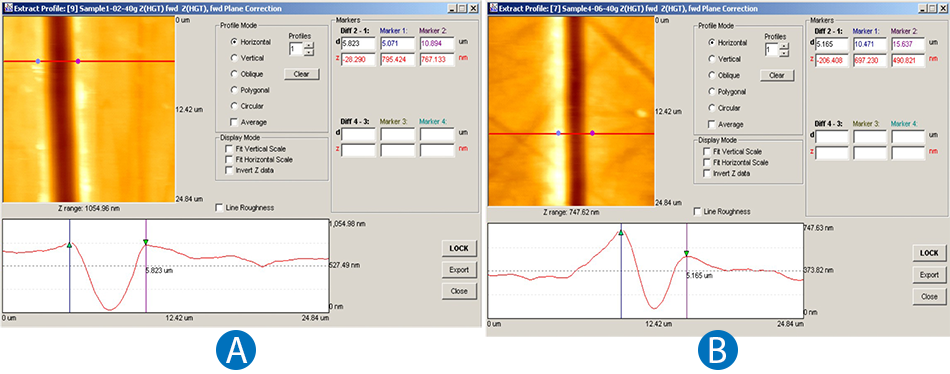Select Vertical profile mode in left window
The image size is (950, 374).
[235, 58]
